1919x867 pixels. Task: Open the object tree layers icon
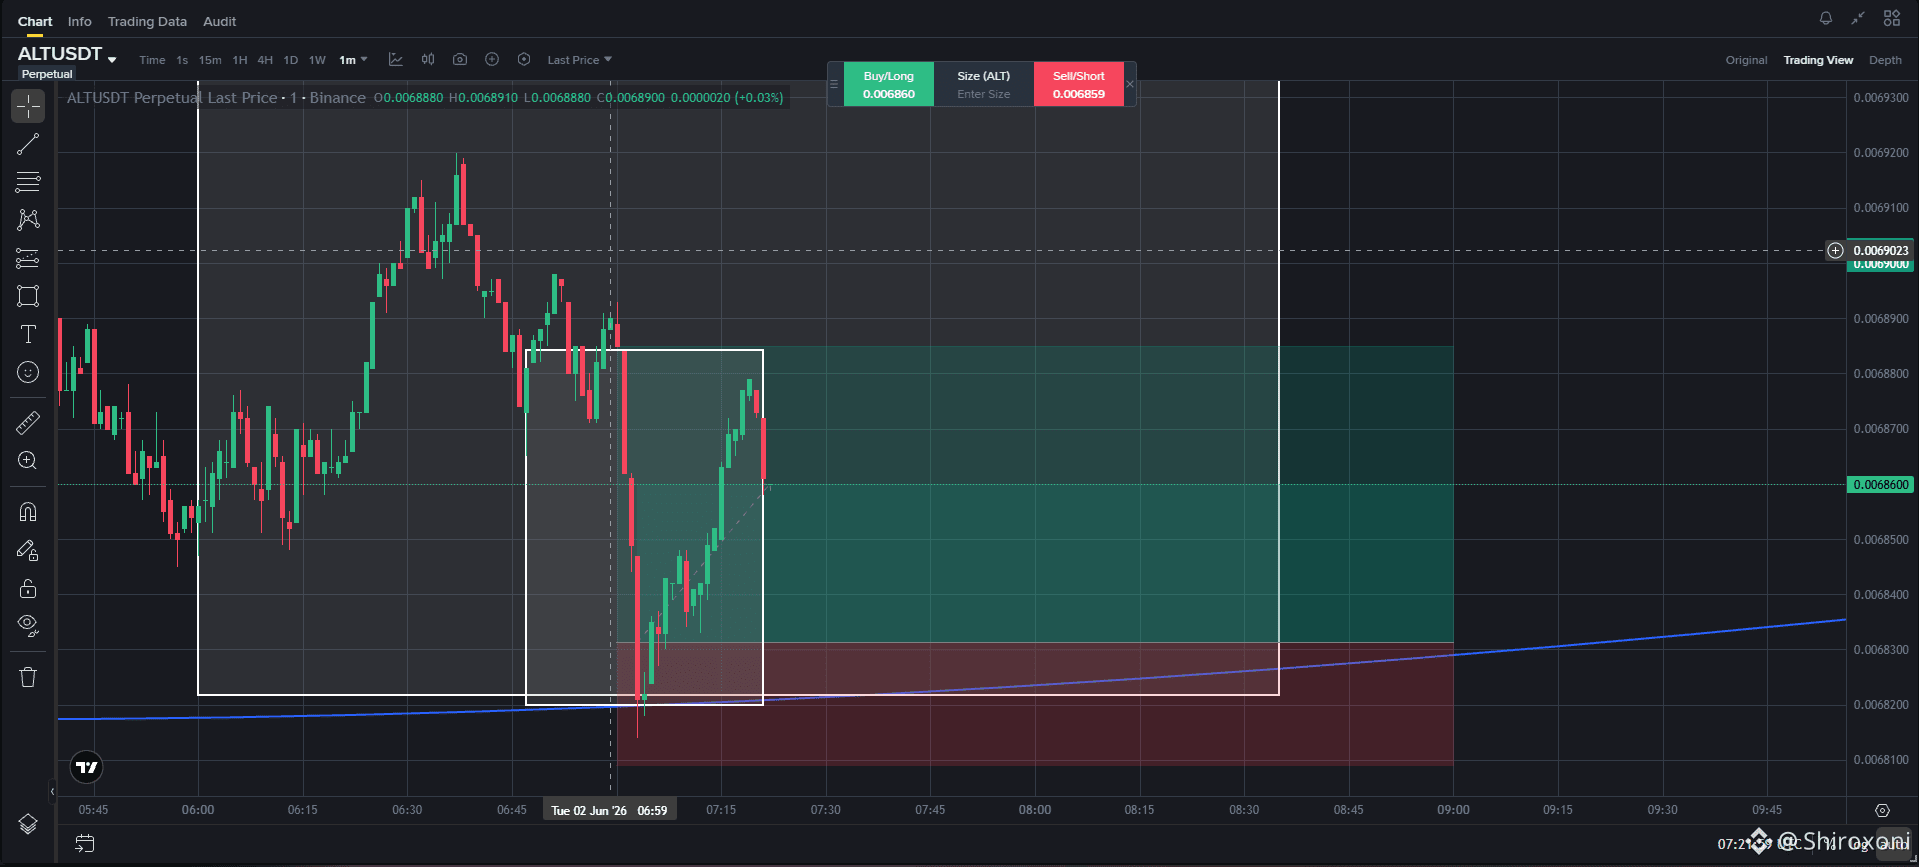point(28,824)
